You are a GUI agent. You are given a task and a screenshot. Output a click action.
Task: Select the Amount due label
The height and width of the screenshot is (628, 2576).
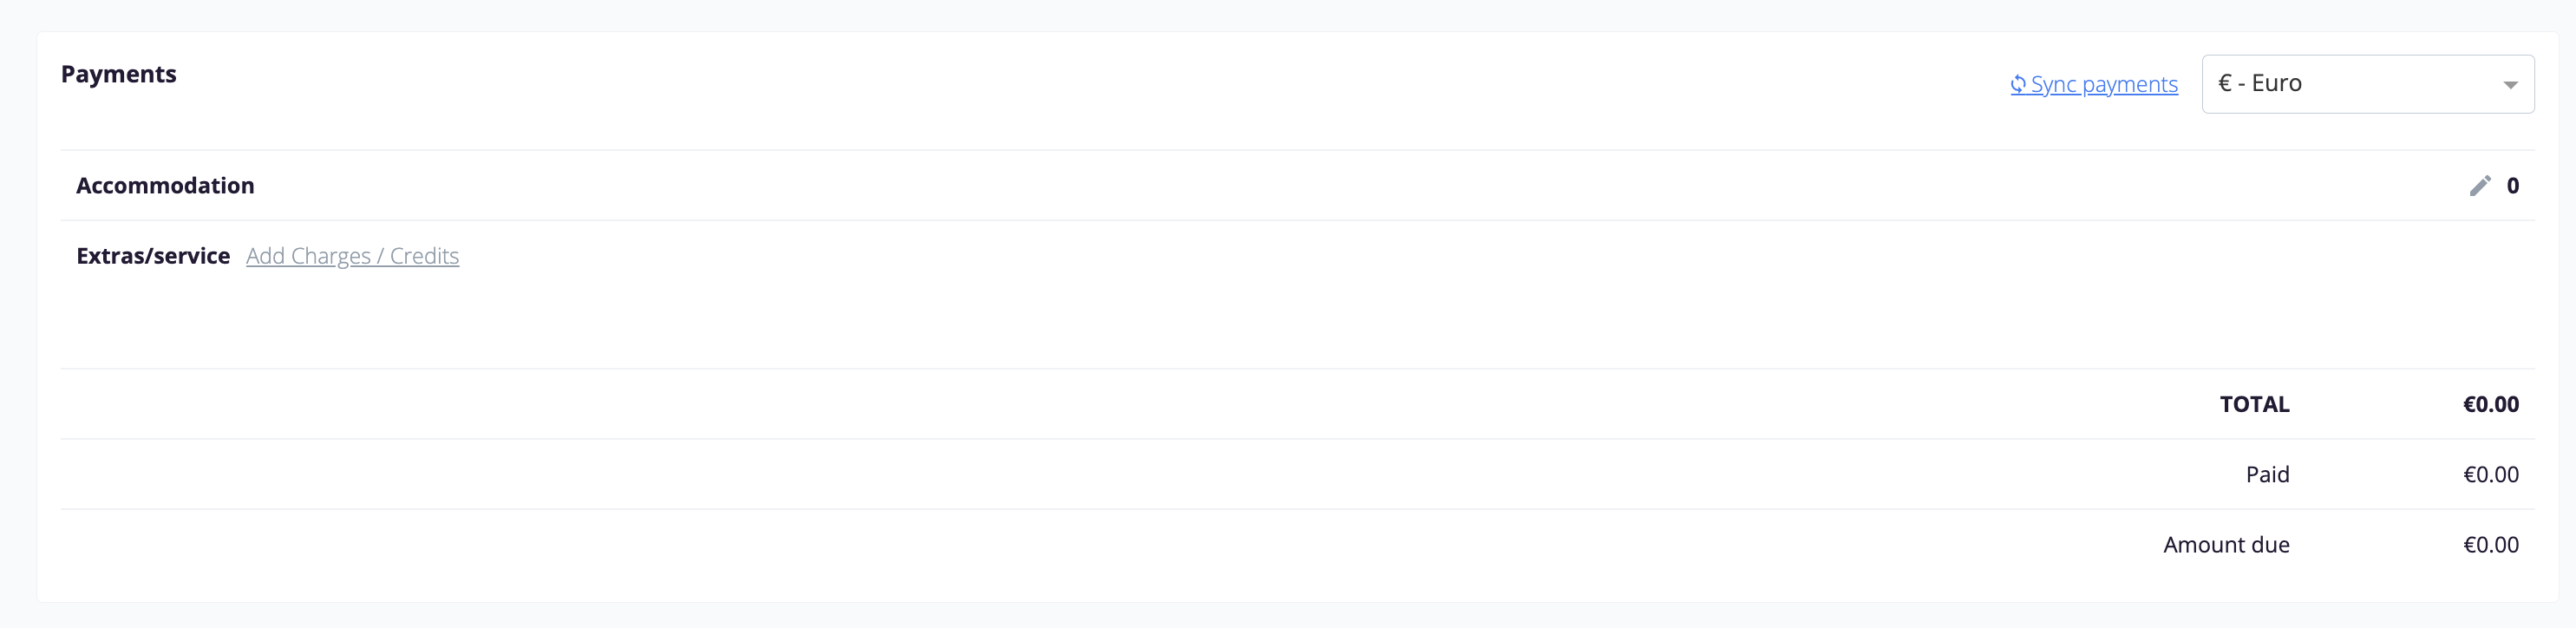[2226, 544]
